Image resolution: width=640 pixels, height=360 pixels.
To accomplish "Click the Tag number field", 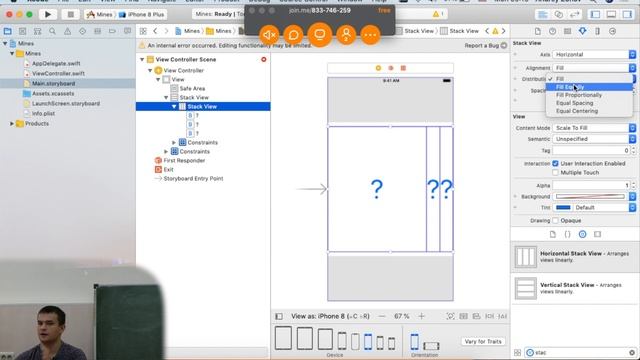I will coord(591,150).
